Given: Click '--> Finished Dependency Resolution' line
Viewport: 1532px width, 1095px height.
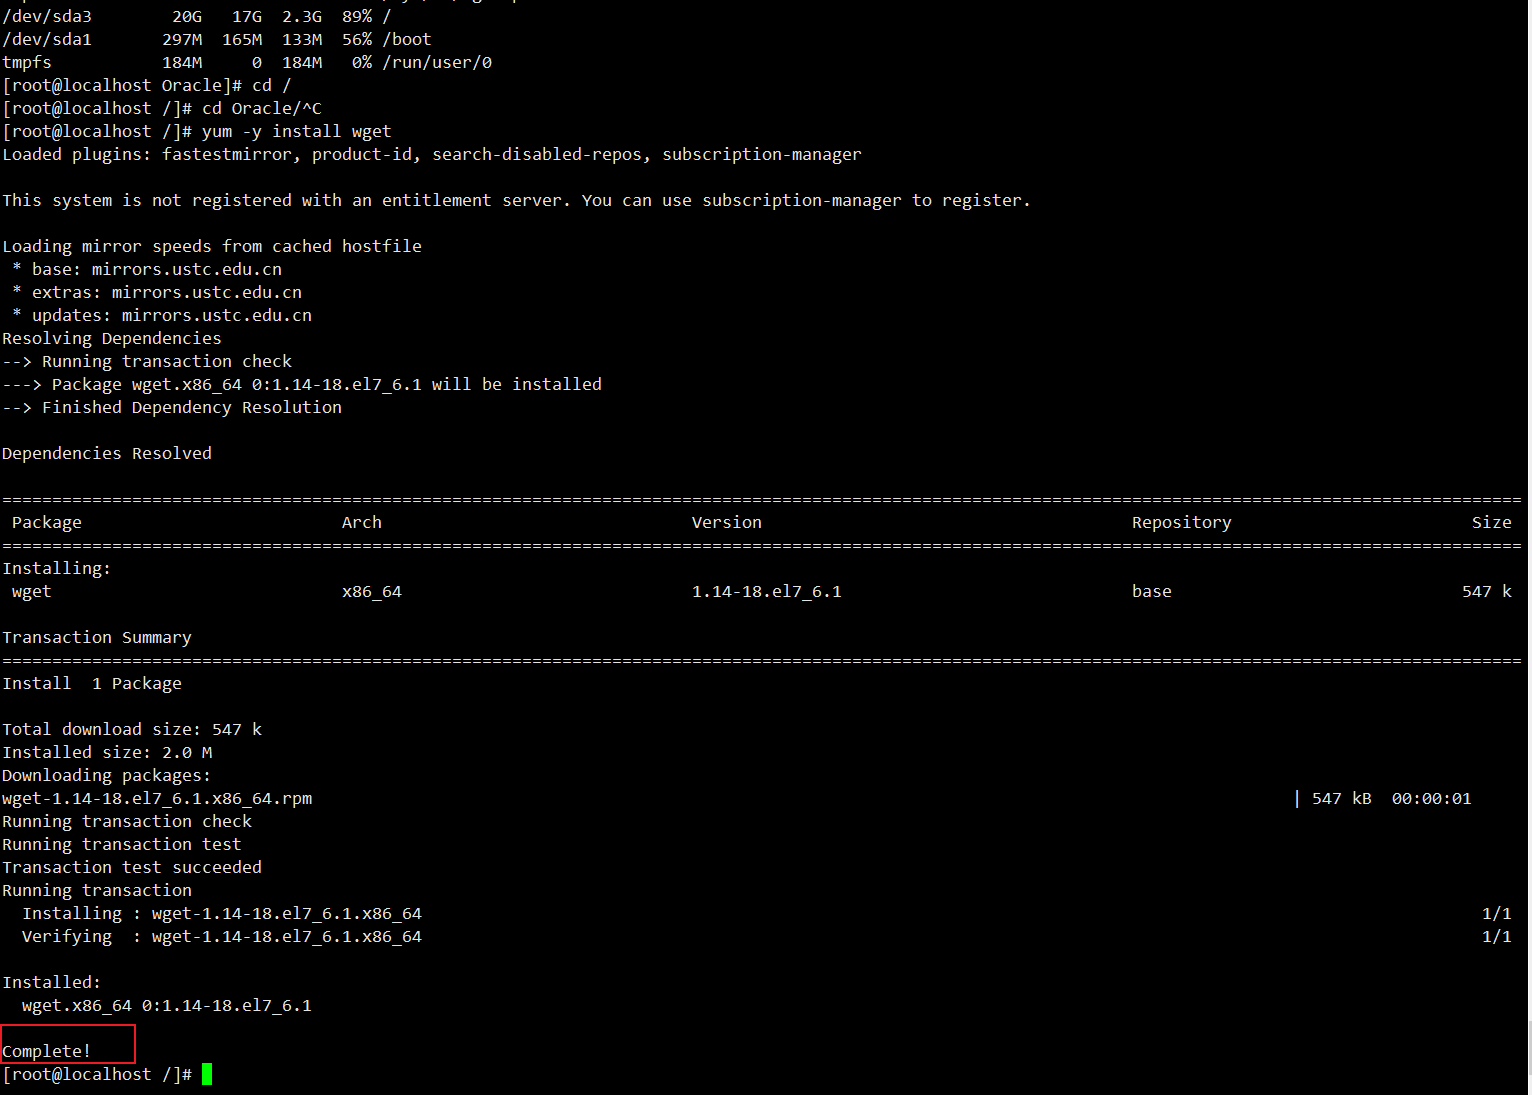Looking at the screenshot, I should [x=172, y=407].
